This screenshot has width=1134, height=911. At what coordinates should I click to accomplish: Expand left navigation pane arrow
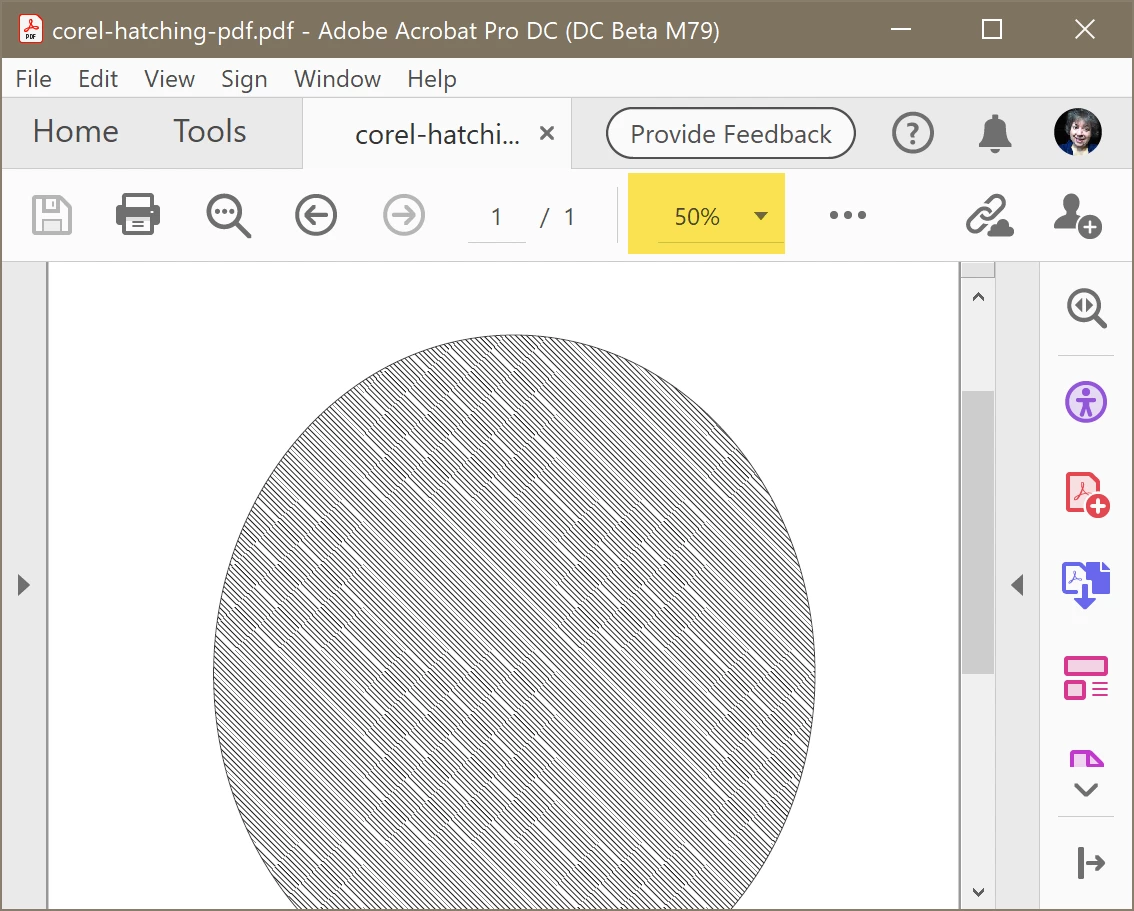pyautogui.click(x=24, y=585)
